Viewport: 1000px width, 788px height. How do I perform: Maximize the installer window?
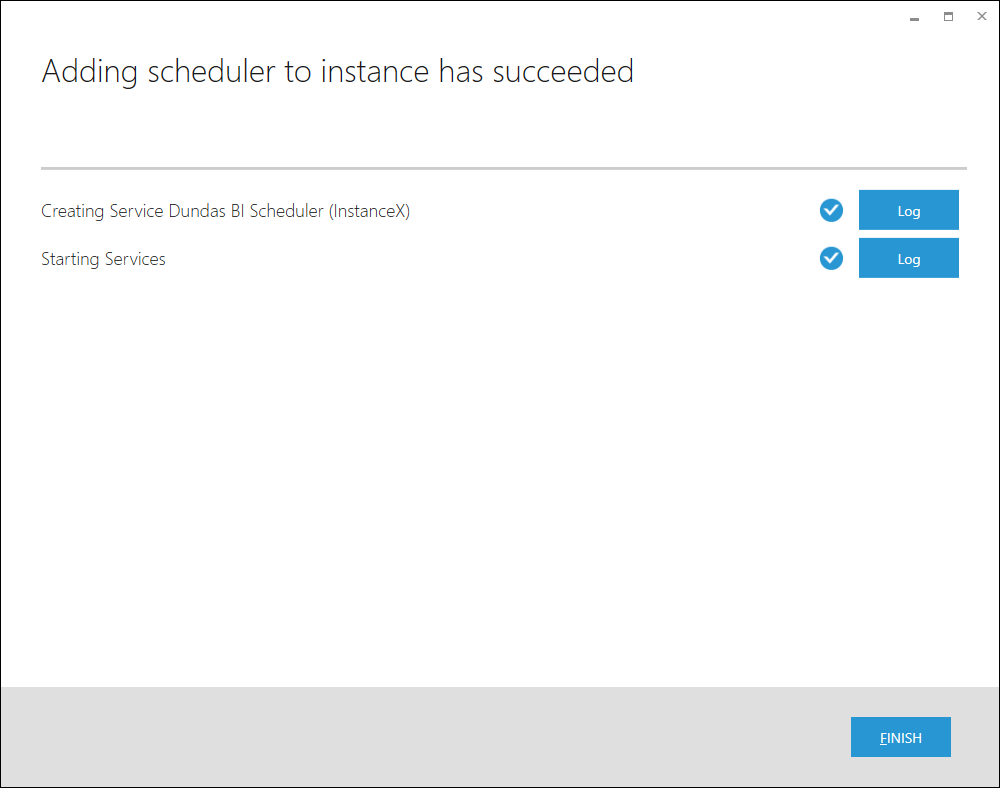click(948, 17)
